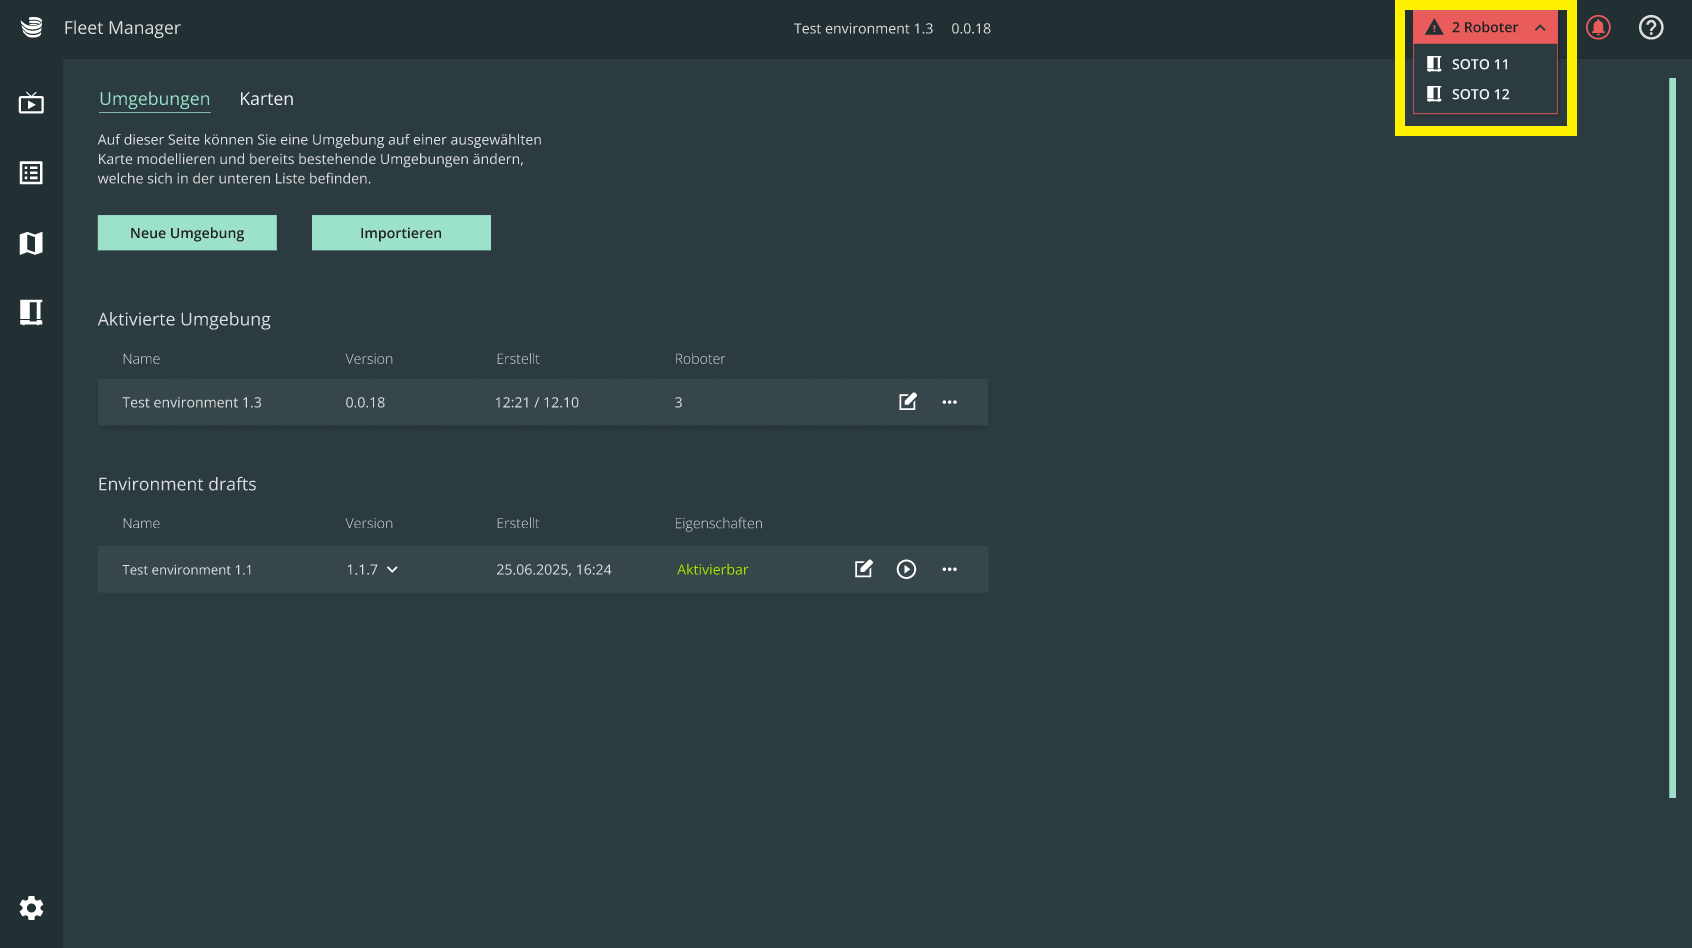Switch to the Karten tab
Viewport: 1692px width, 948px height.
click(266, 99)
